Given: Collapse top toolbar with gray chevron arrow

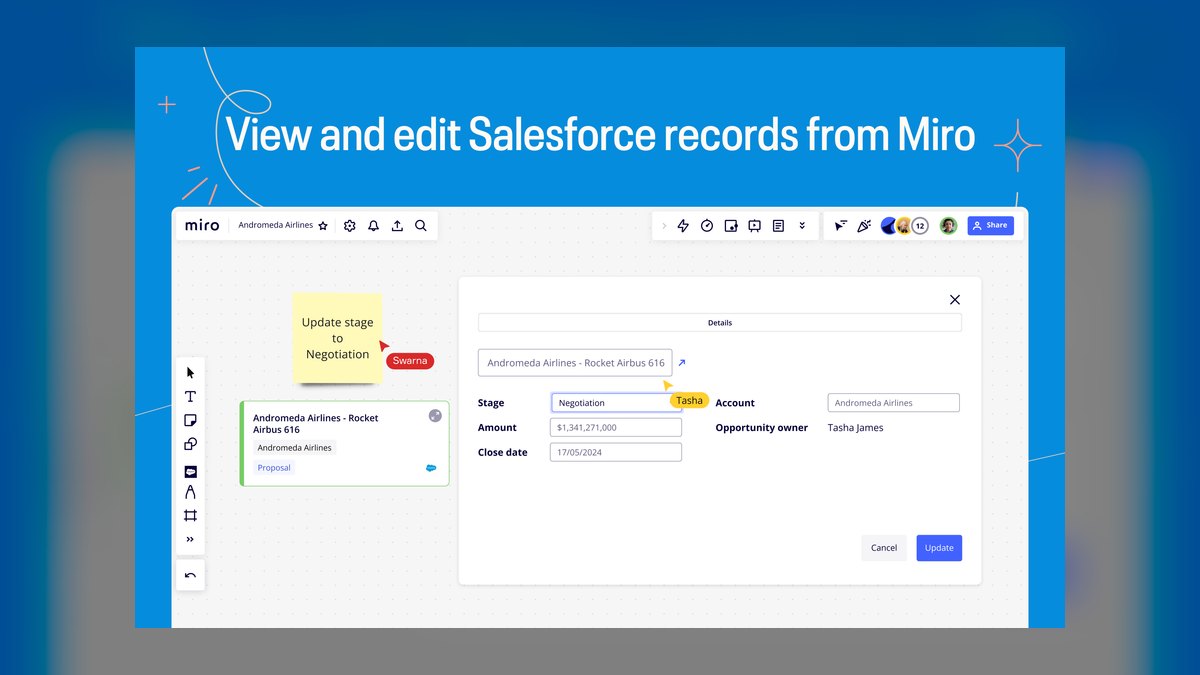Looking at the screenshot, I should pyautogui.click(x=663, y=226).
